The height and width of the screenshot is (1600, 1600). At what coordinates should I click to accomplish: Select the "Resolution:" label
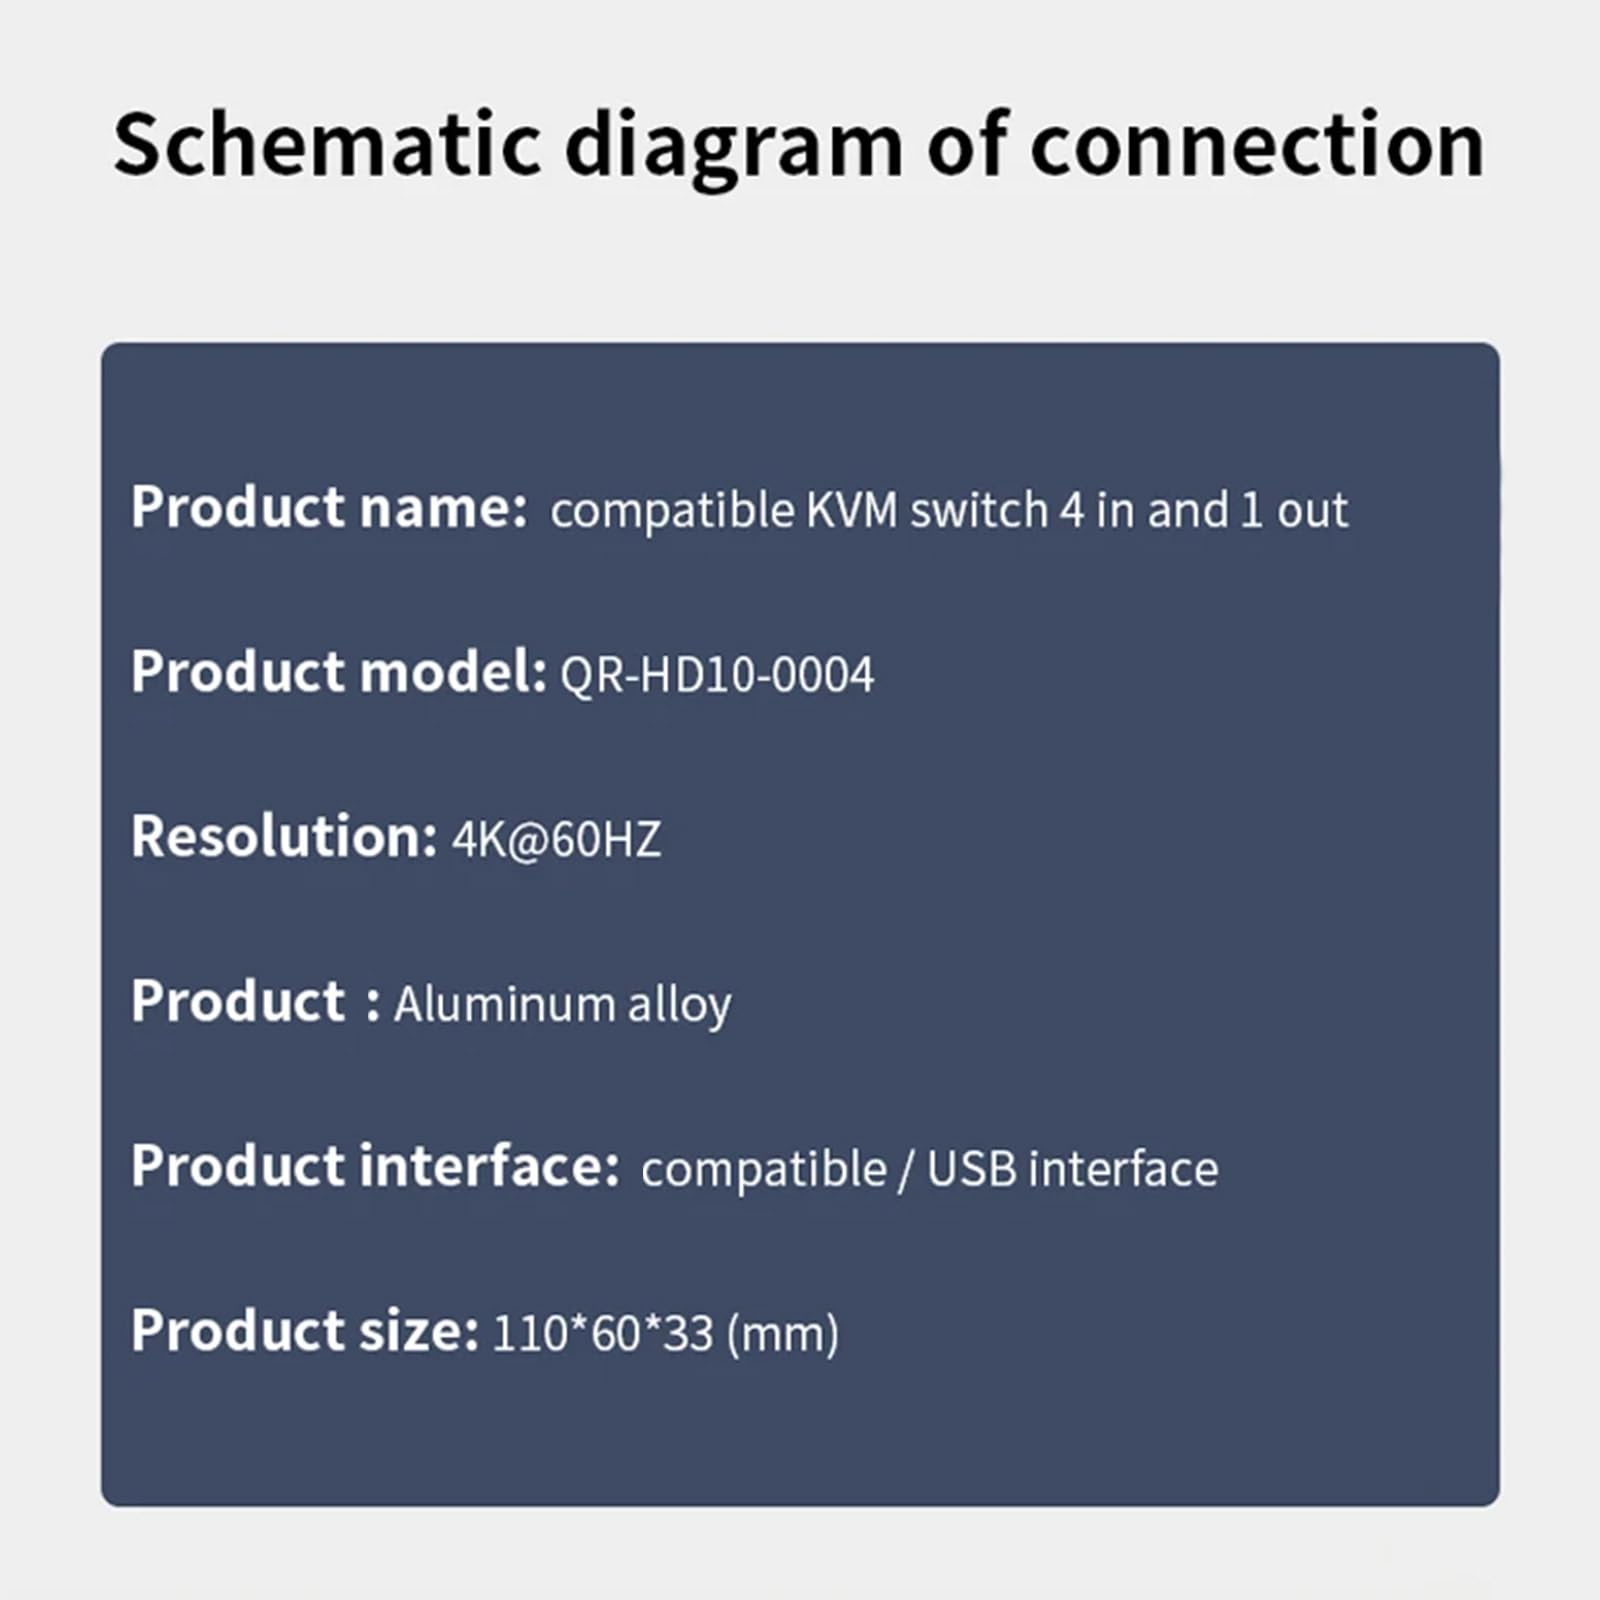pos(285,836)
